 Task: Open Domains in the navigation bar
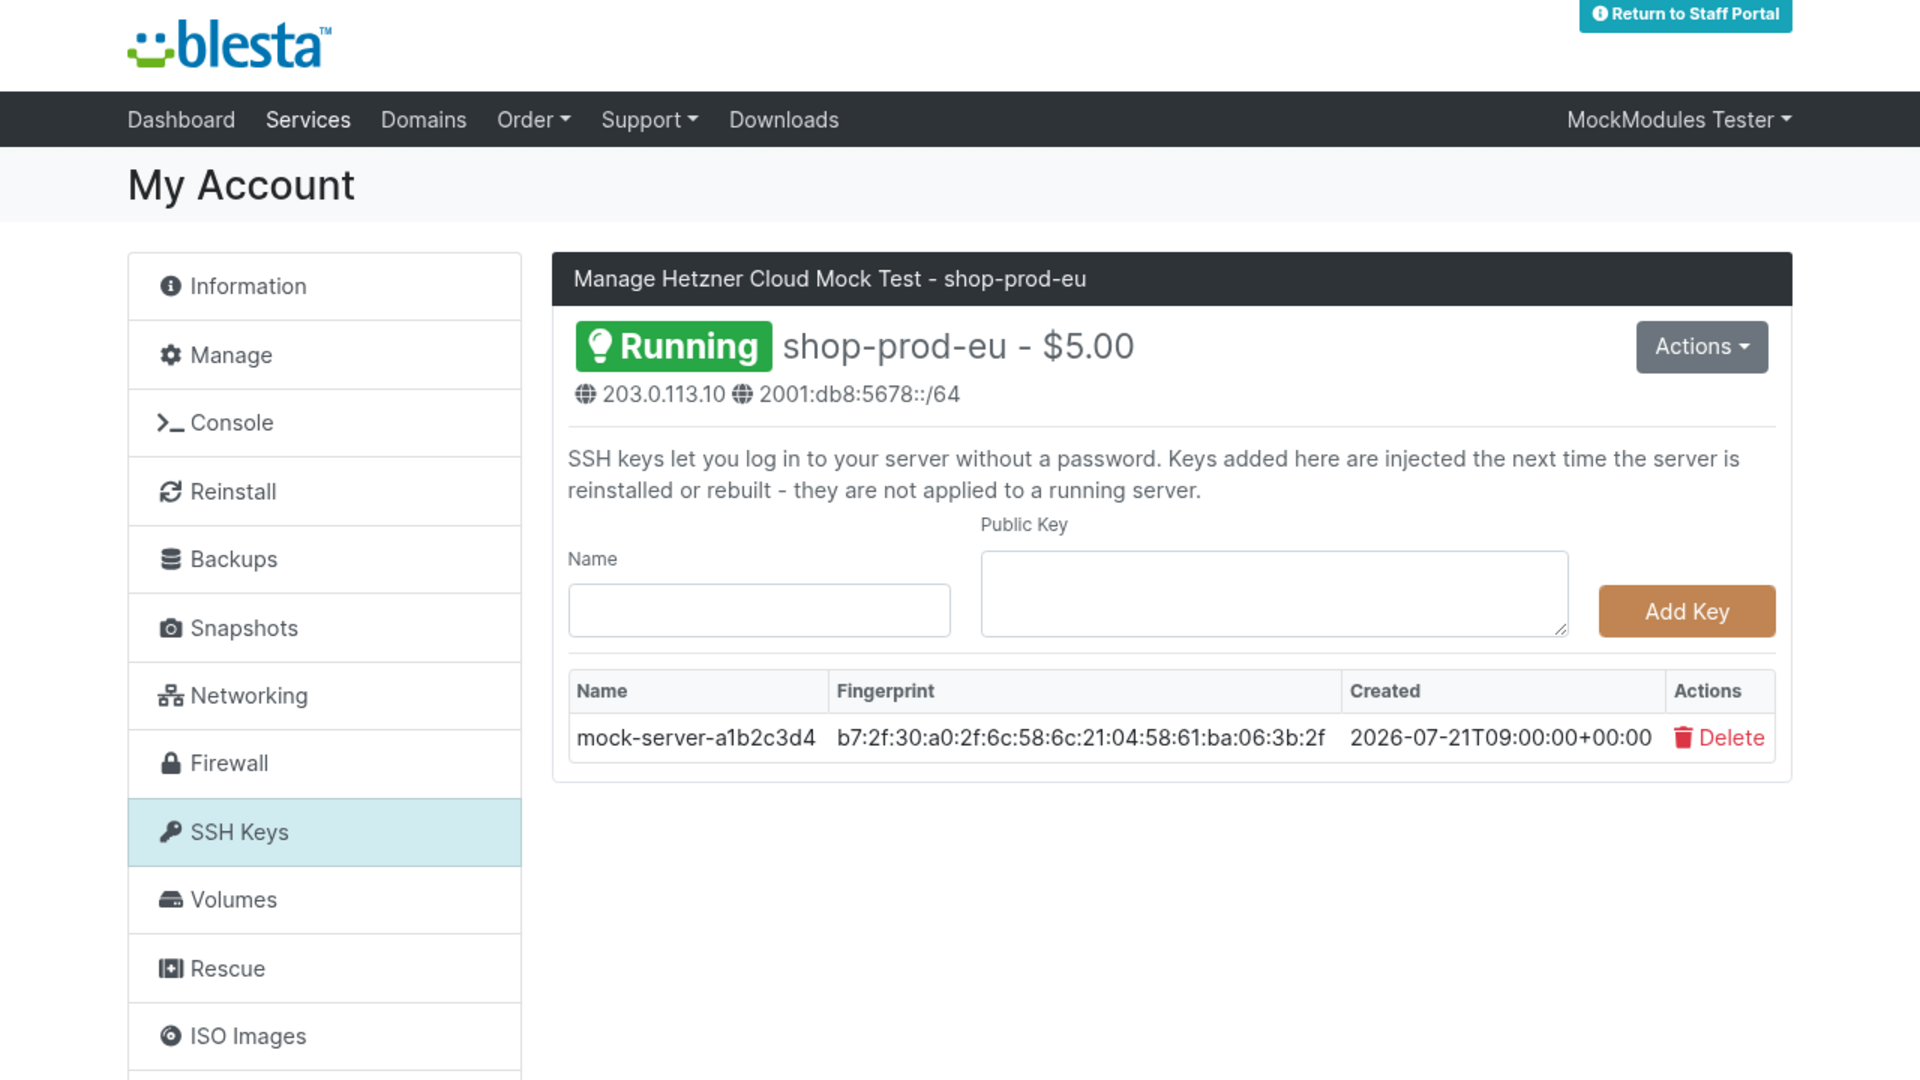(424, 120)
